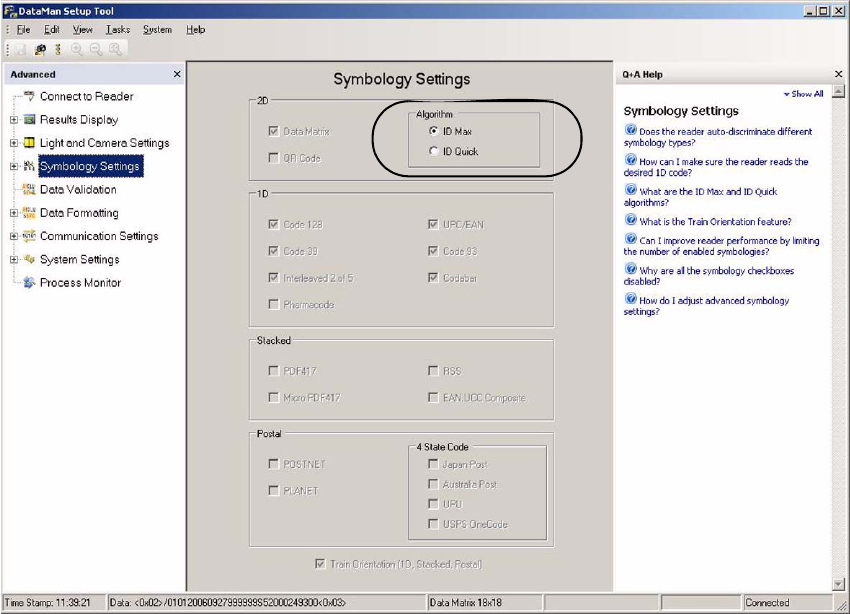Click the Save toolbar icon

coord(21,50)
